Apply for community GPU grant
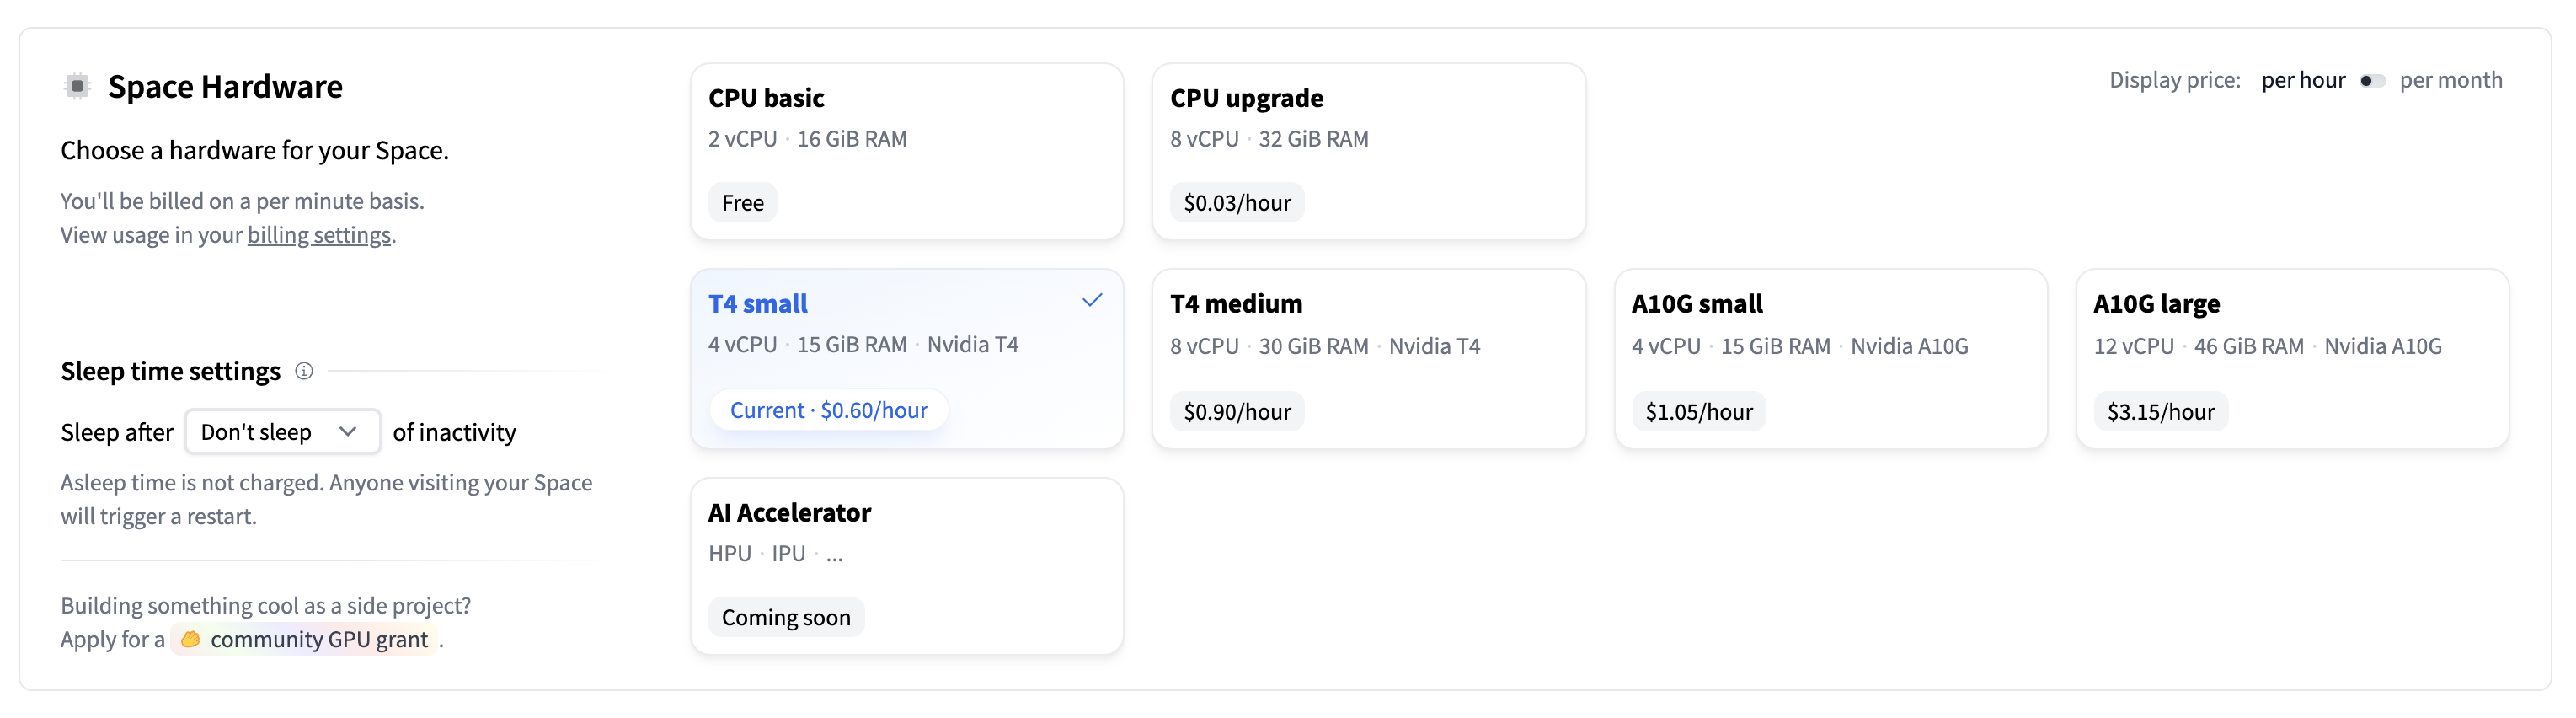This screenshot has height=718, width=2576. 318,639
